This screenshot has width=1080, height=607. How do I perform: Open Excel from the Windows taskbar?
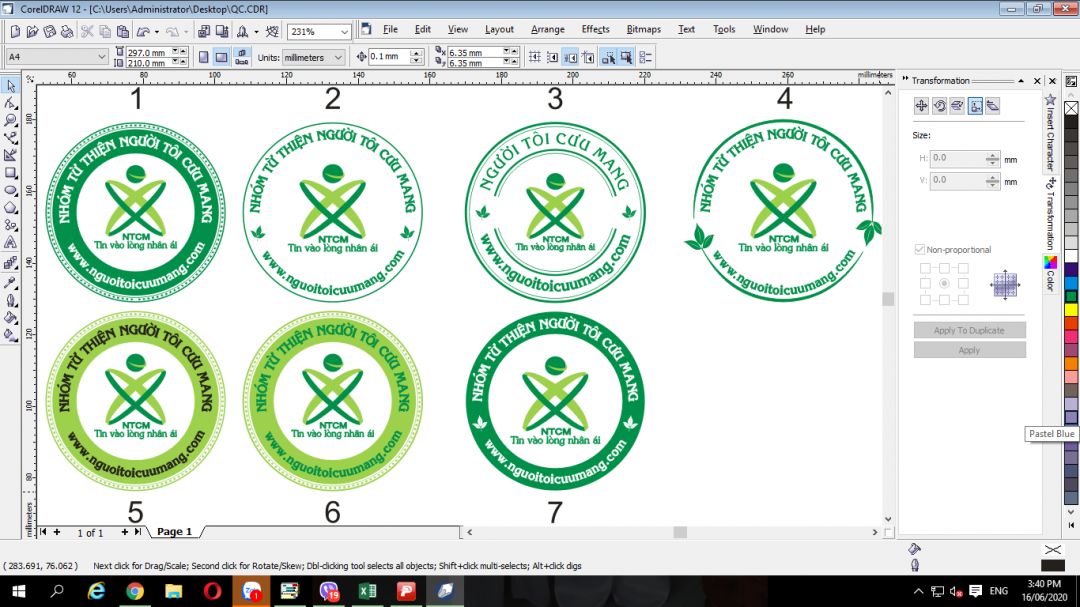click(367, 591)
